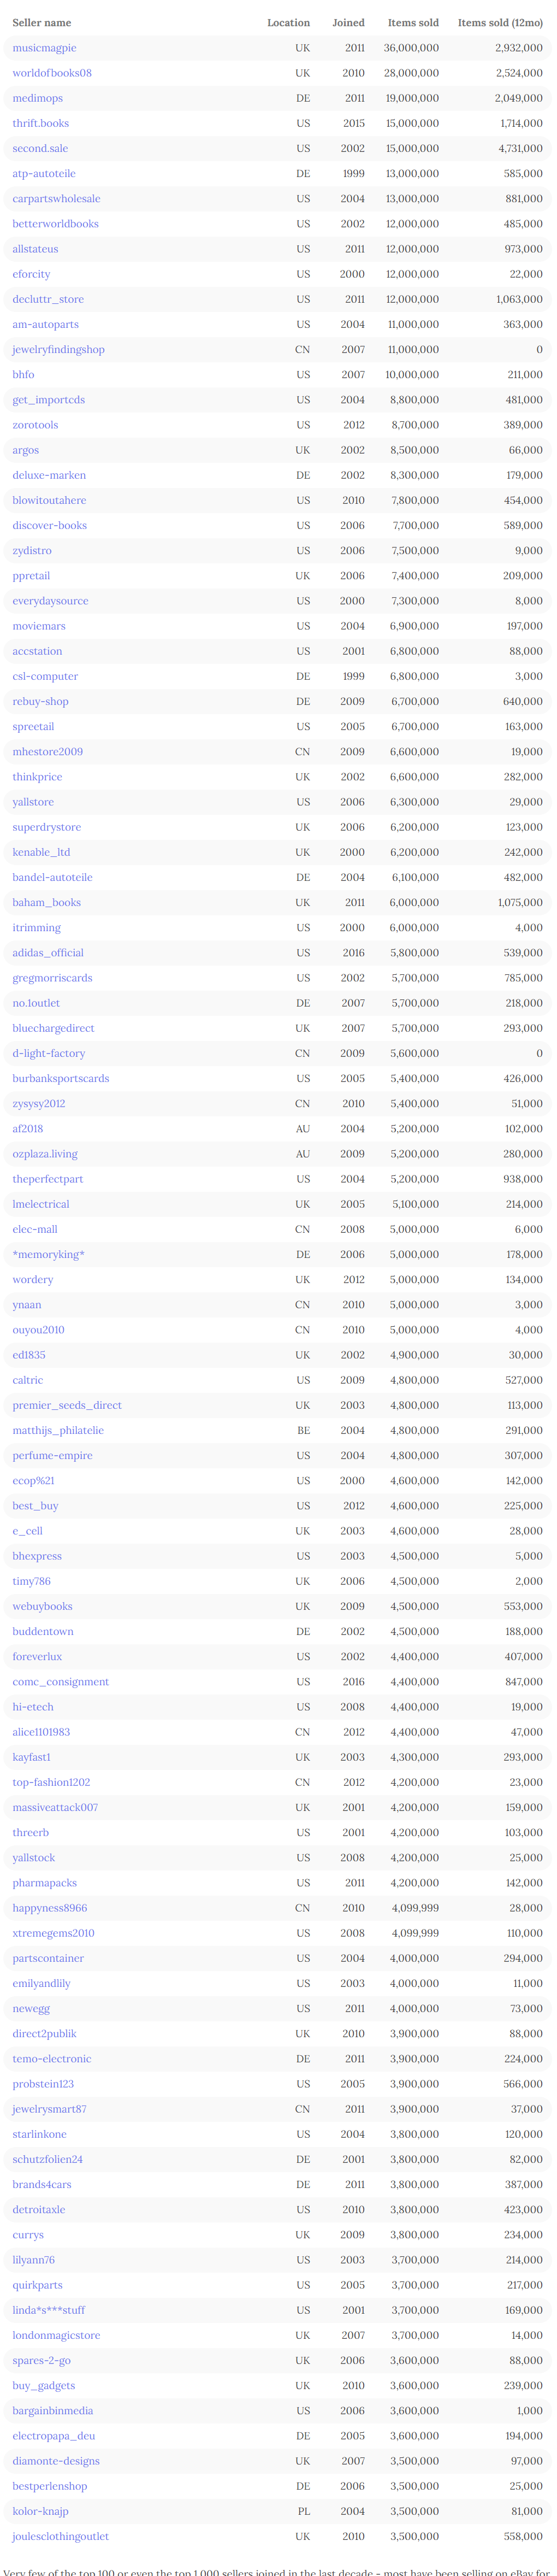This screenshot has height=2576, width=557.
Task: Open matthijs_philatelie seller link
Action: click(58, 1430)
